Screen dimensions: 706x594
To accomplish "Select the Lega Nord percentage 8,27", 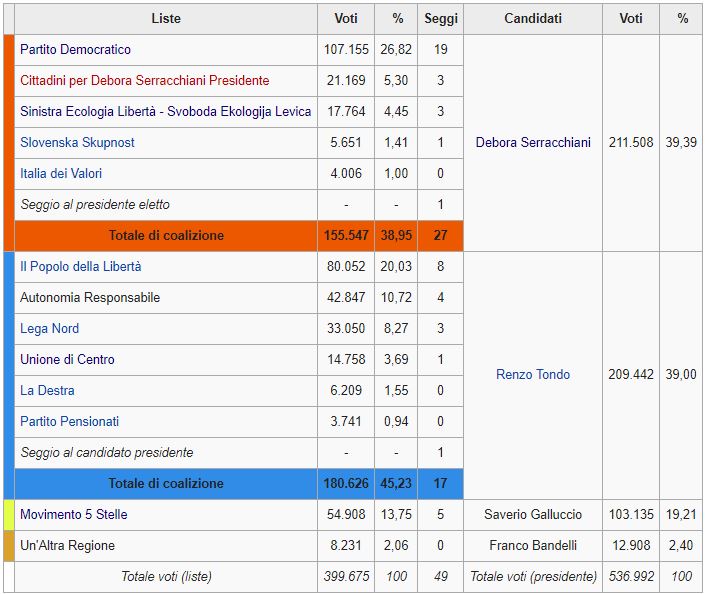I will click(396, 328).
